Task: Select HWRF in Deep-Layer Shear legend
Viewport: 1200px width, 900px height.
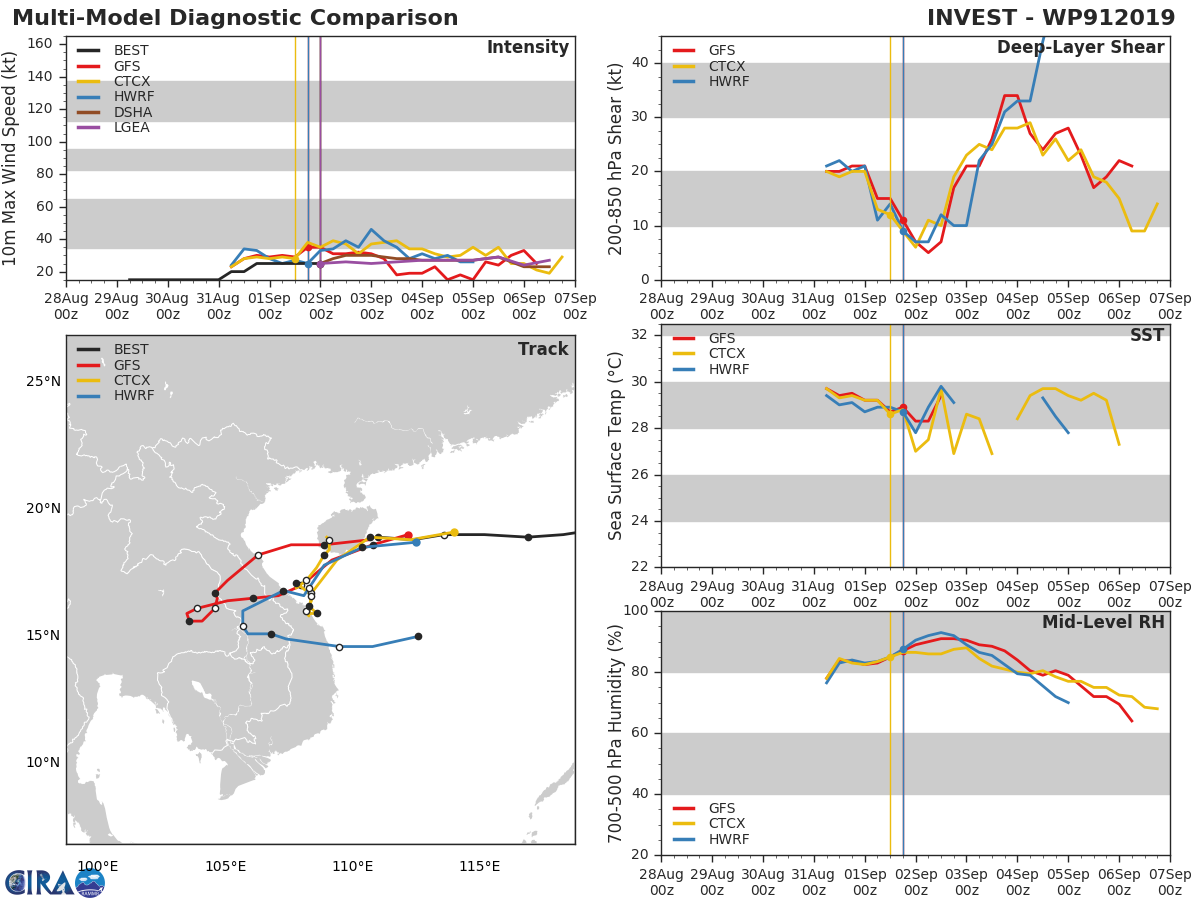Action: coord(711,81)
